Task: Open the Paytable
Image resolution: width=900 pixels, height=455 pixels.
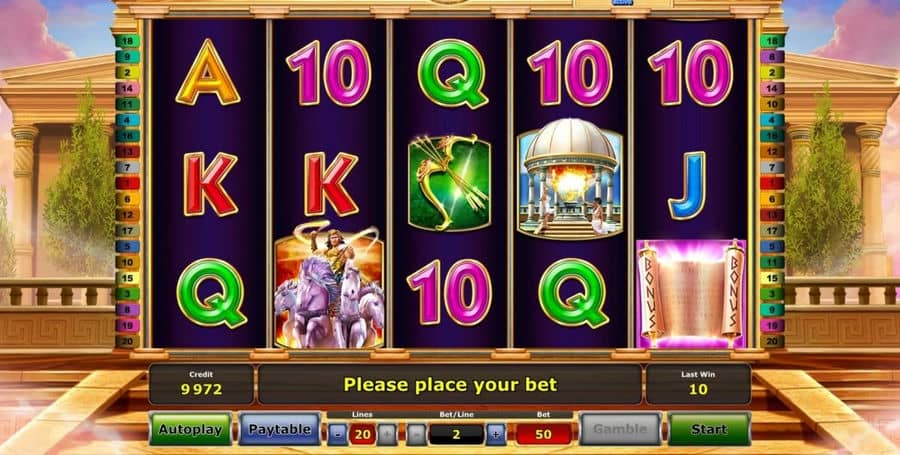Action: click(x=280, y=429)
